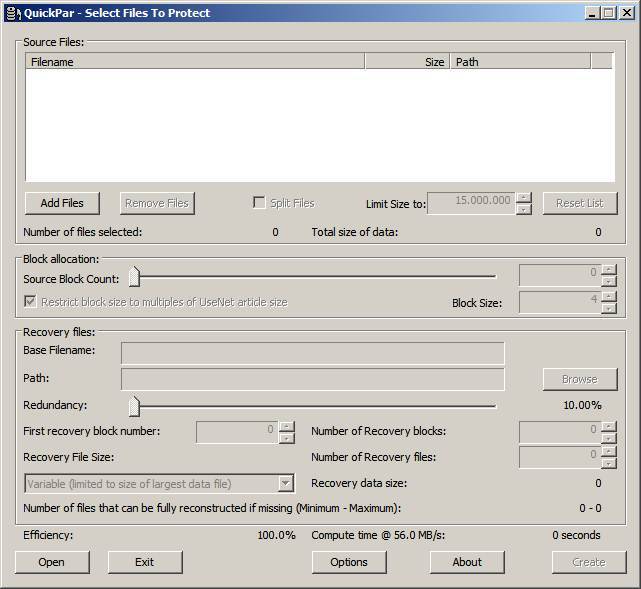Screen dimensions: 641x589
Task: Open the Options dialog button
Action: pyautogui.click(x=349, y=562)
